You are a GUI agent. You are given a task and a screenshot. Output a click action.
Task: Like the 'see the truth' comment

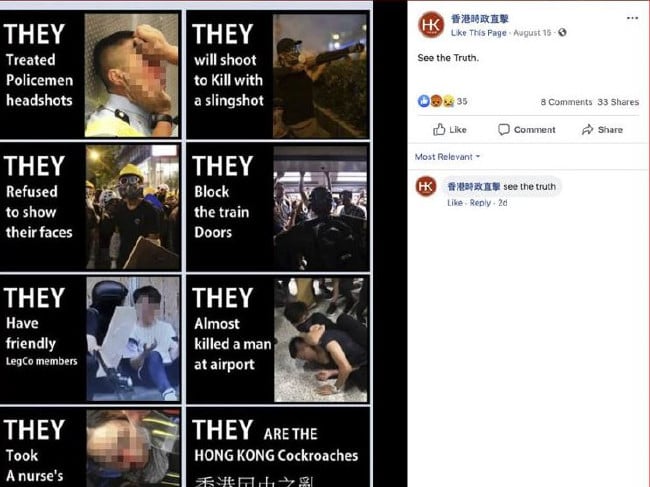[x=455, y=203]
